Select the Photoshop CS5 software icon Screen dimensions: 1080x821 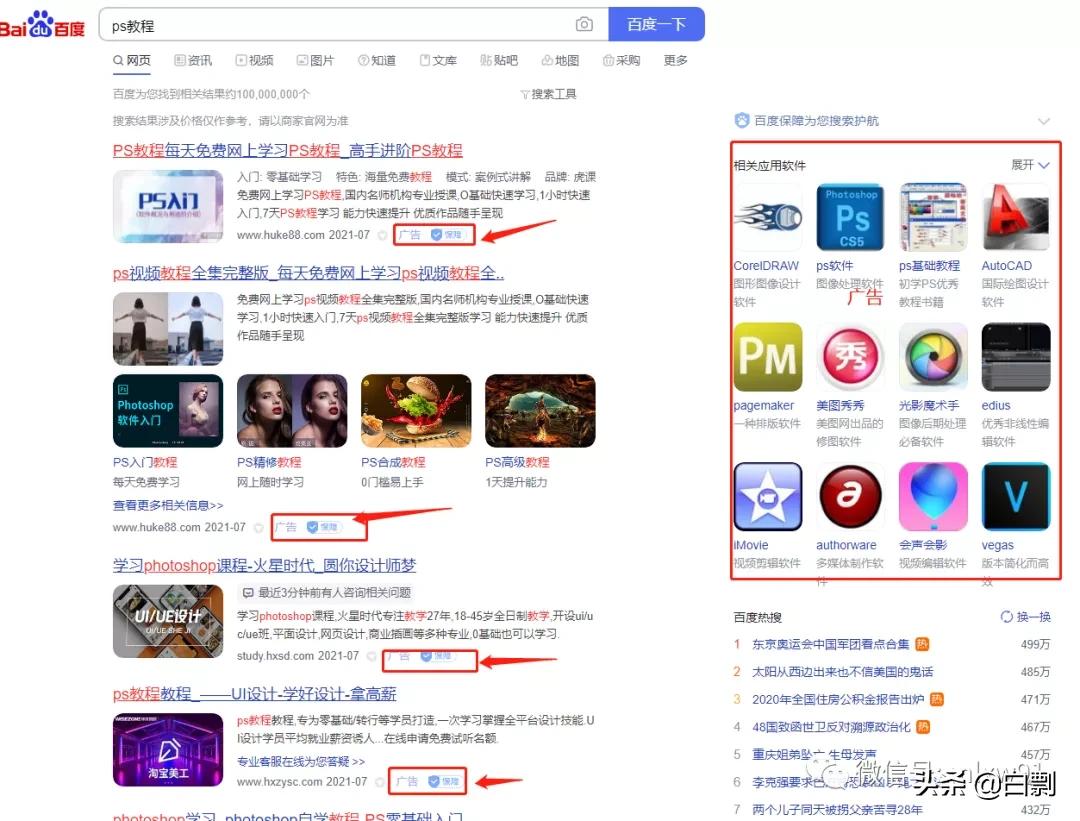850,216
